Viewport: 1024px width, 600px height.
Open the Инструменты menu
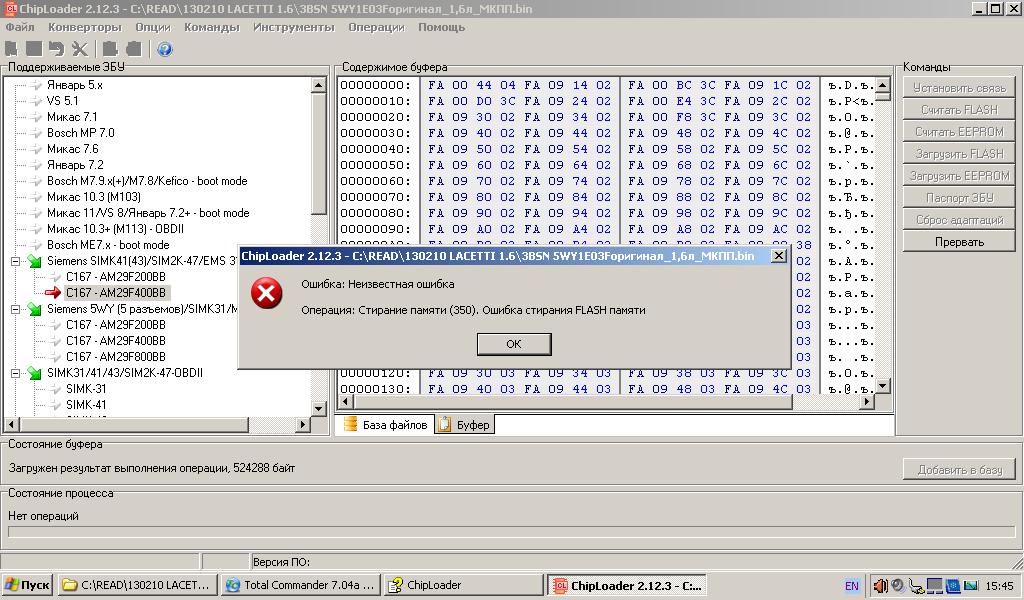293,27
